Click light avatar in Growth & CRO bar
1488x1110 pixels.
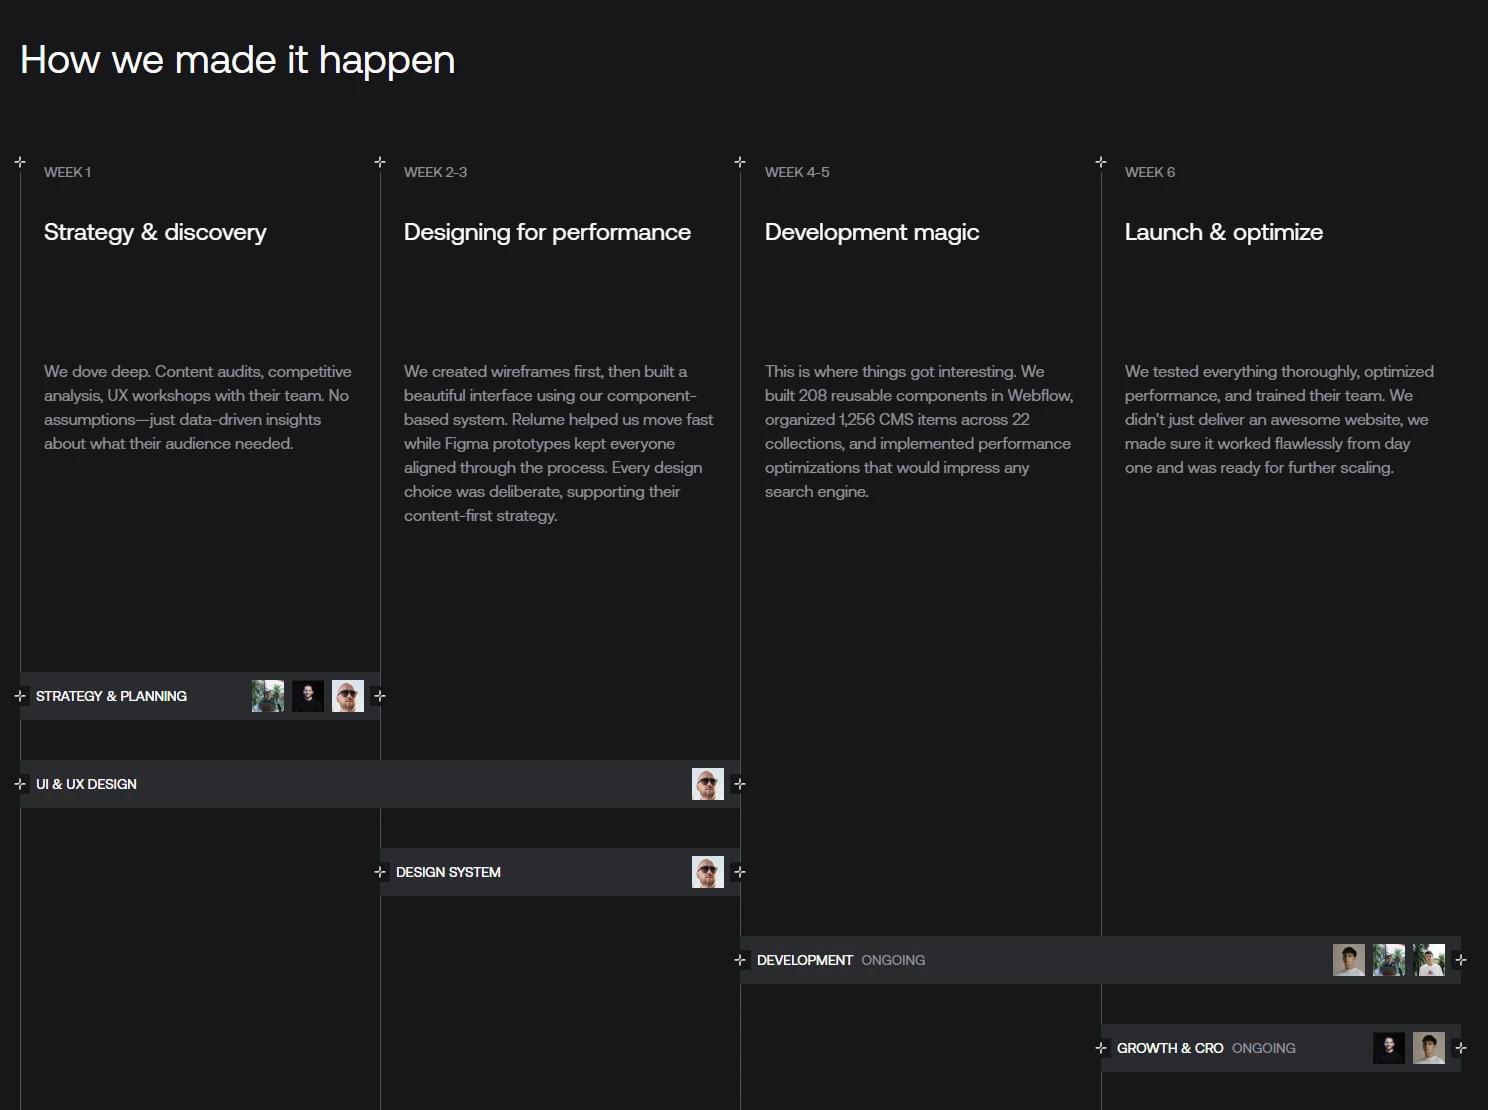1429,1048
